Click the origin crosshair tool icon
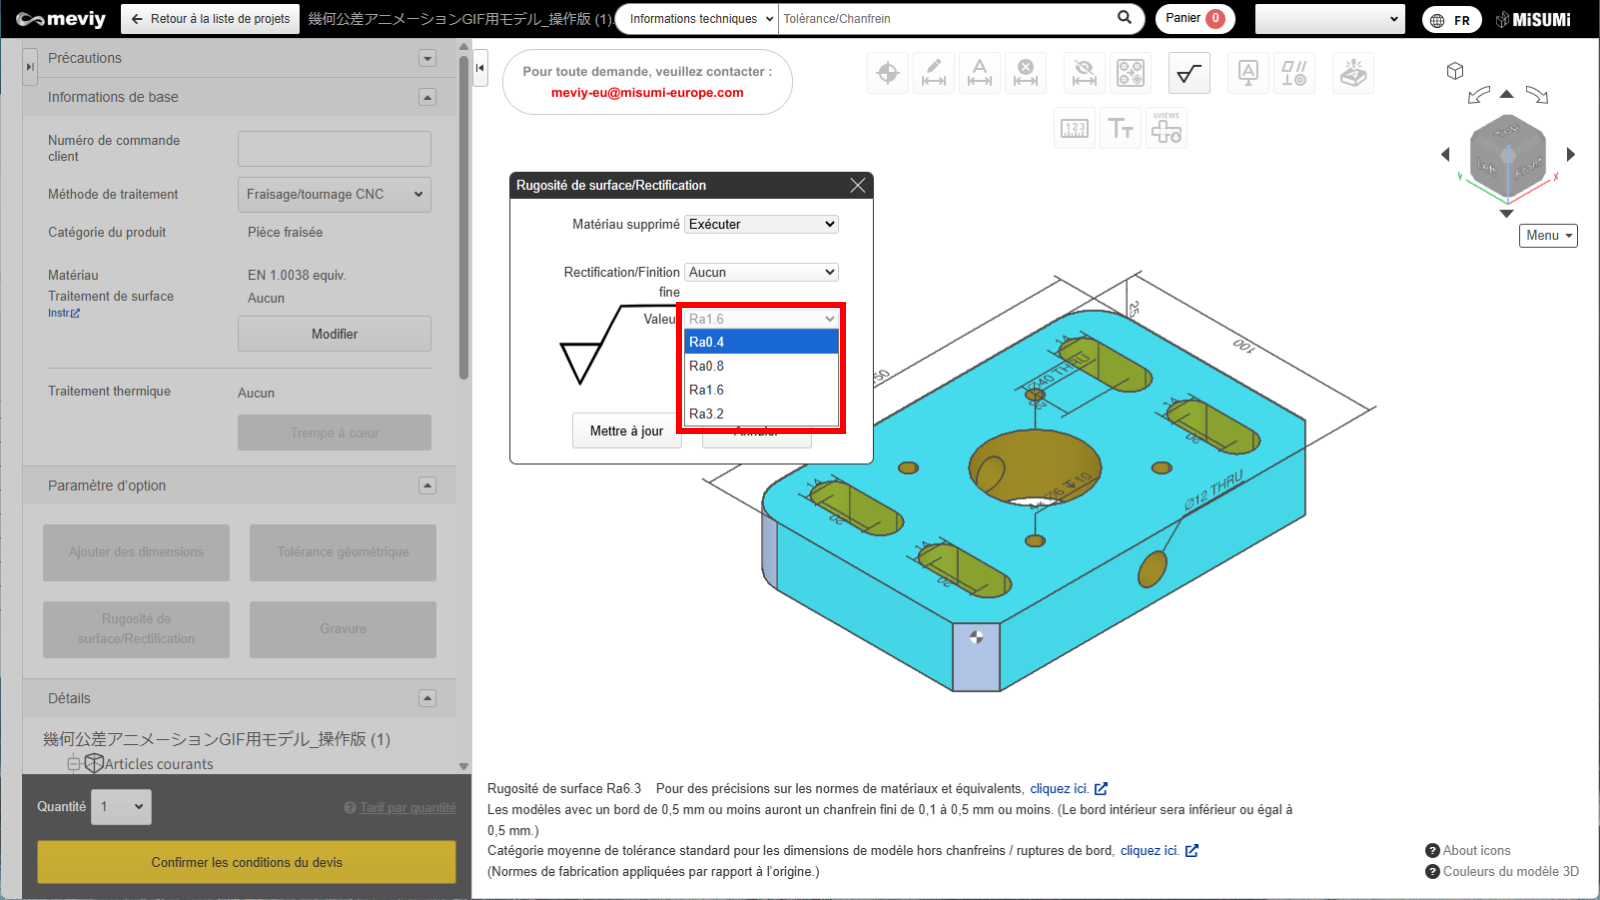 (887, 73)
